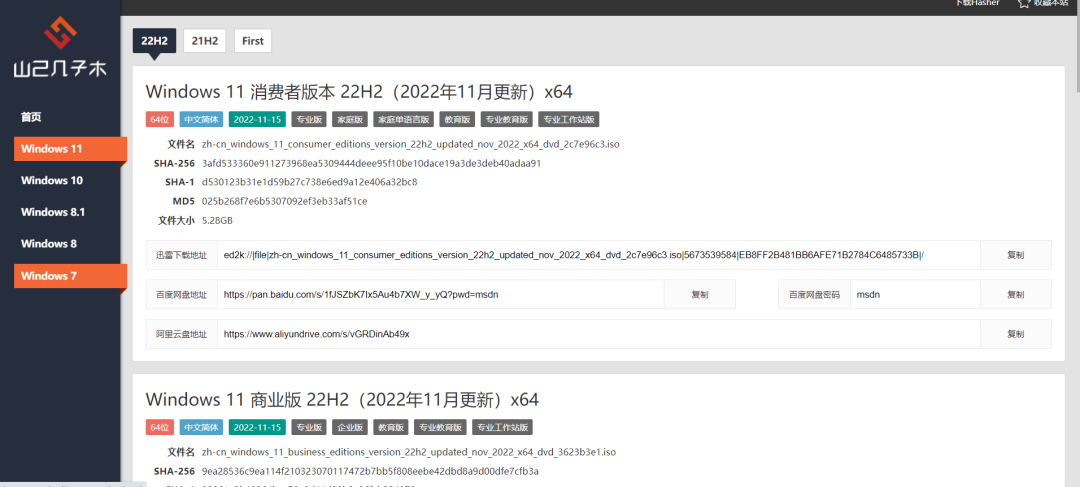Click the SHA-256 value starting 3afd533360
The width and height of the screenshot is (1080, 487).
[371, 164]
